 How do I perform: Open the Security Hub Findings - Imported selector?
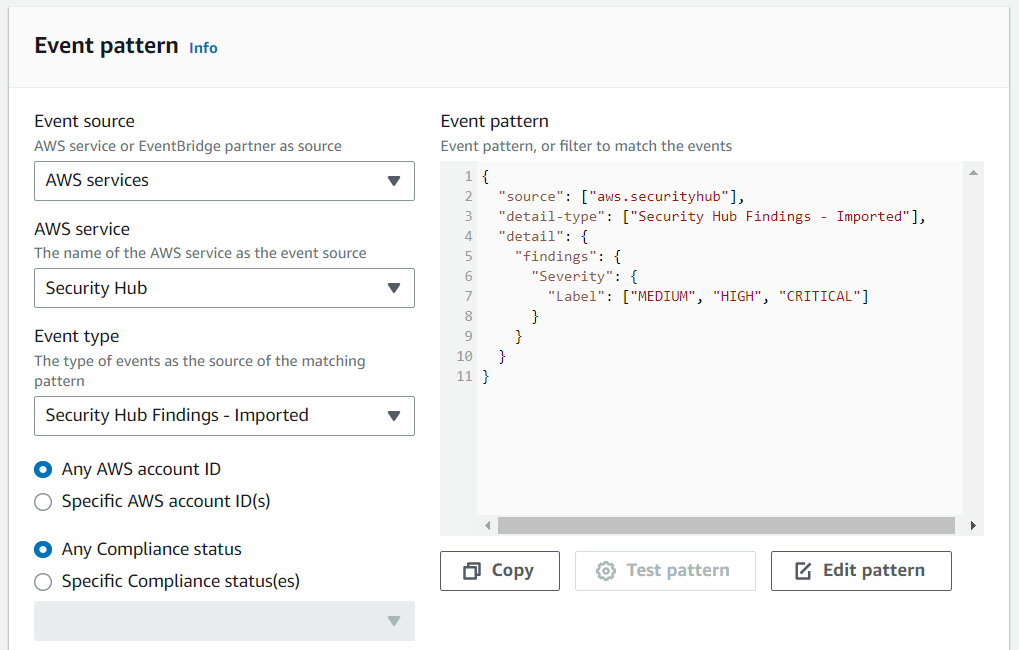point(224,416)
